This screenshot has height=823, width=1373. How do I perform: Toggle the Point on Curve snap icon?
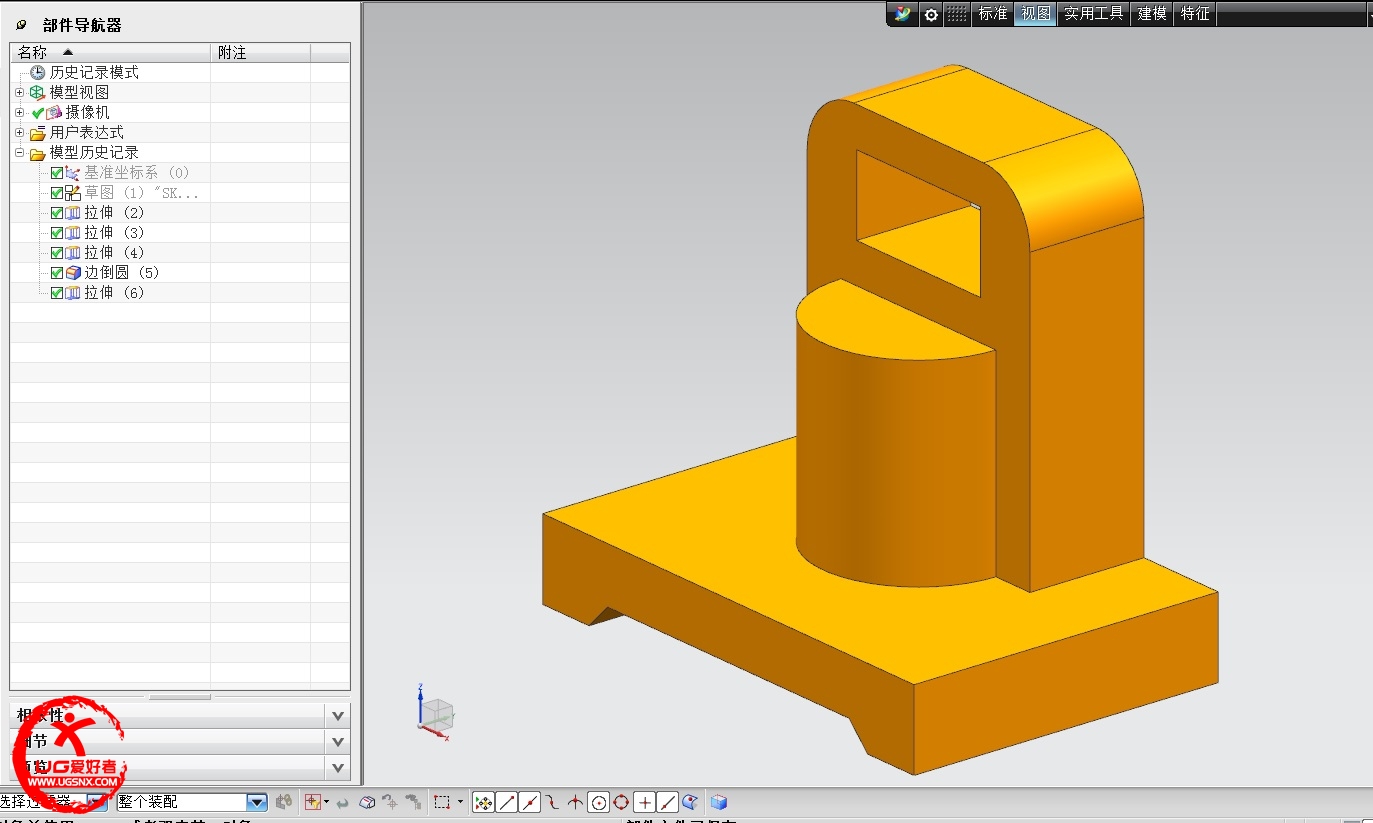(668, 802)
